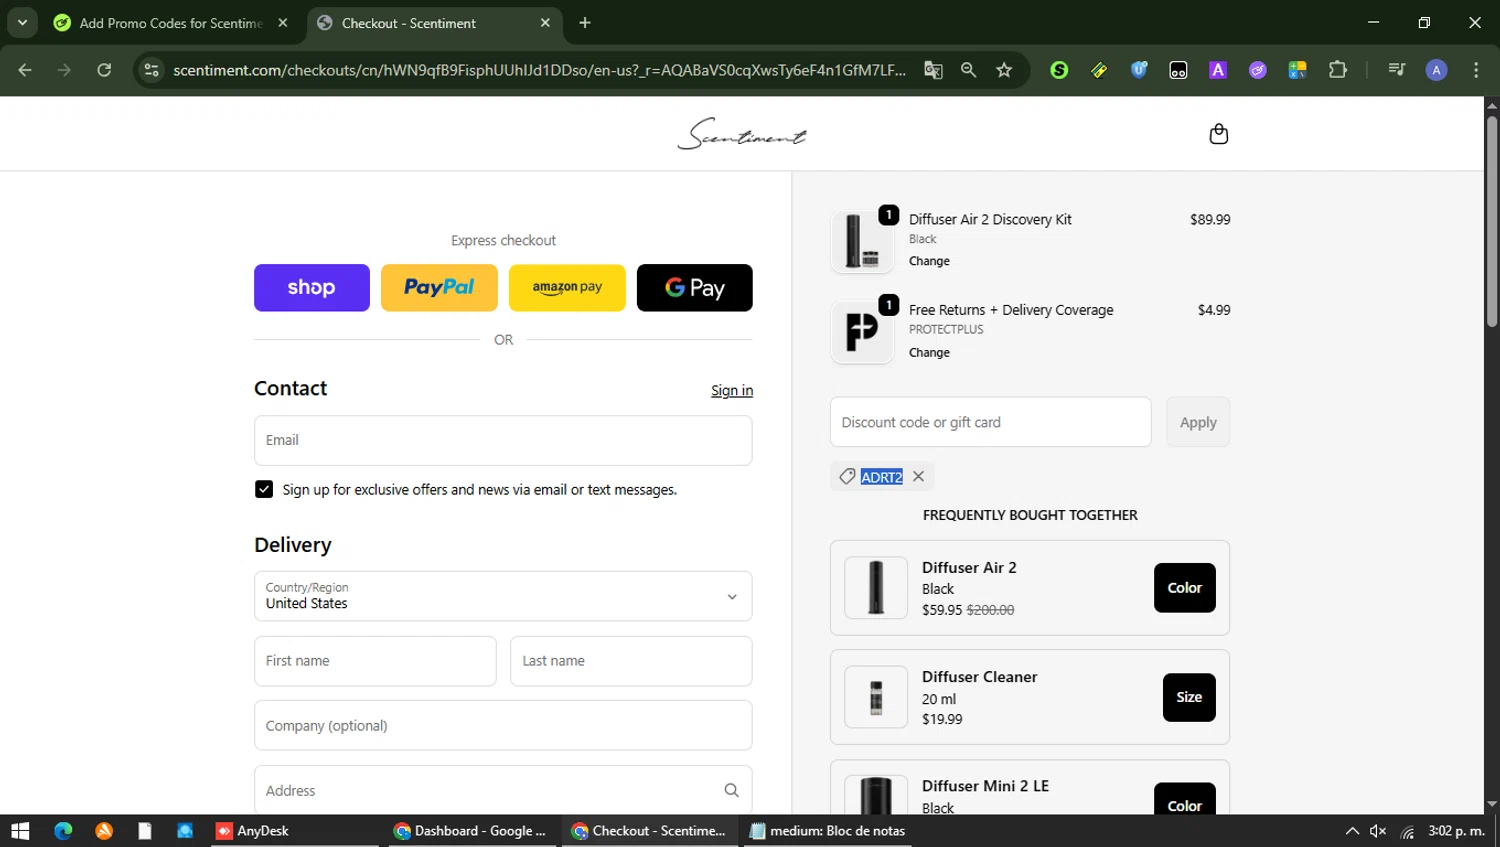
Task: Open the purple A extension icon
Action: click(x=1218, y=70)
